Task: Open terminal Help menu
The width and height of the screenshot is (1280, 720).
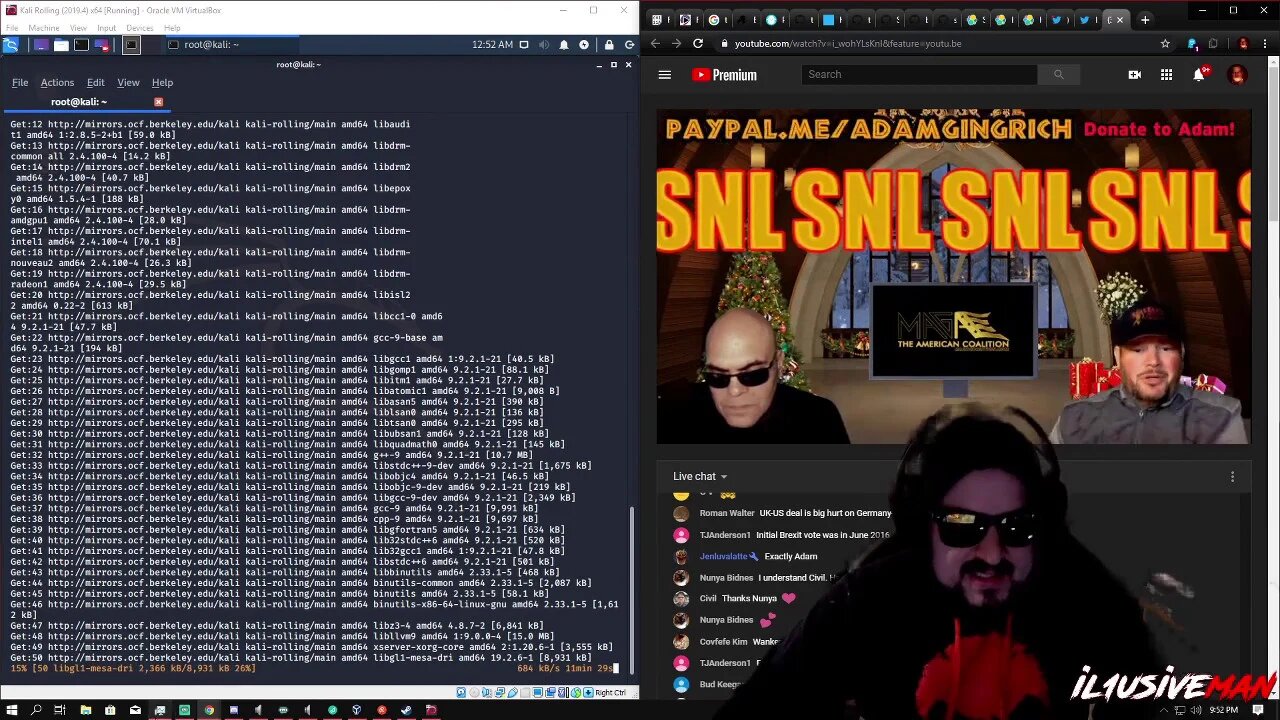Action: click(162, 82)
